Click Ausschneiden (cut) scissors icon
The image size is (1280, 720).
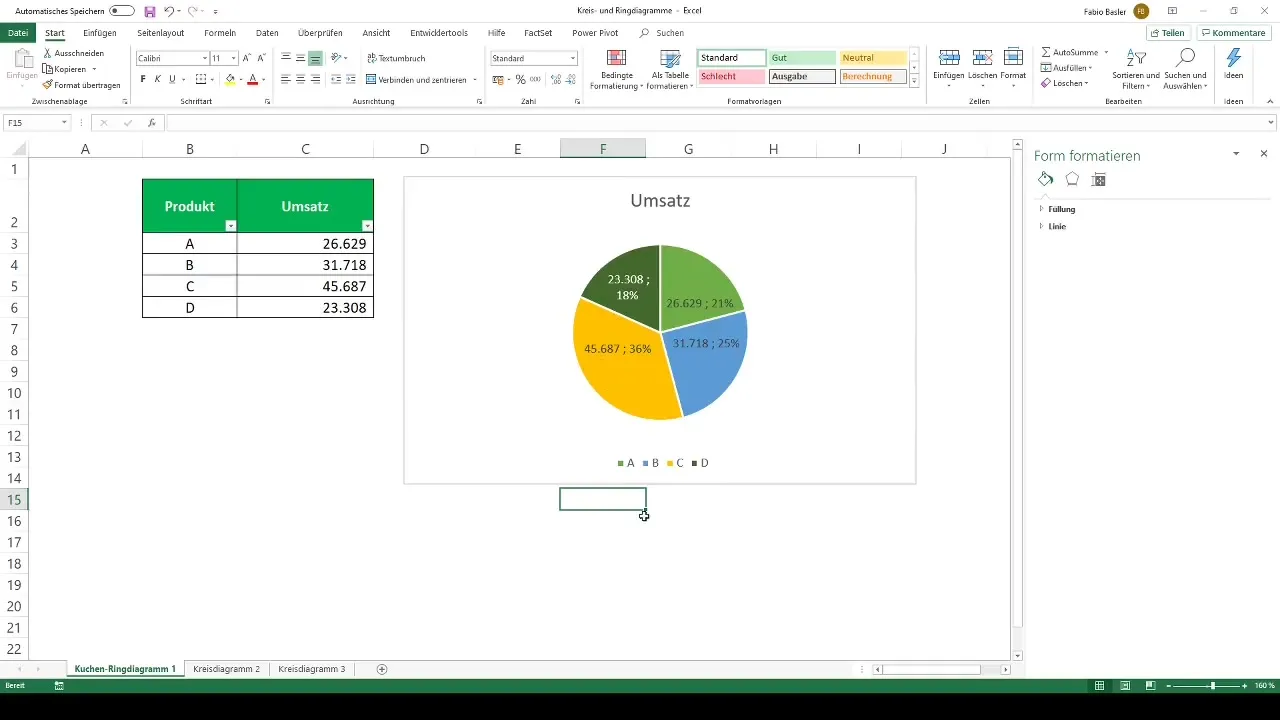click(48, 53)
